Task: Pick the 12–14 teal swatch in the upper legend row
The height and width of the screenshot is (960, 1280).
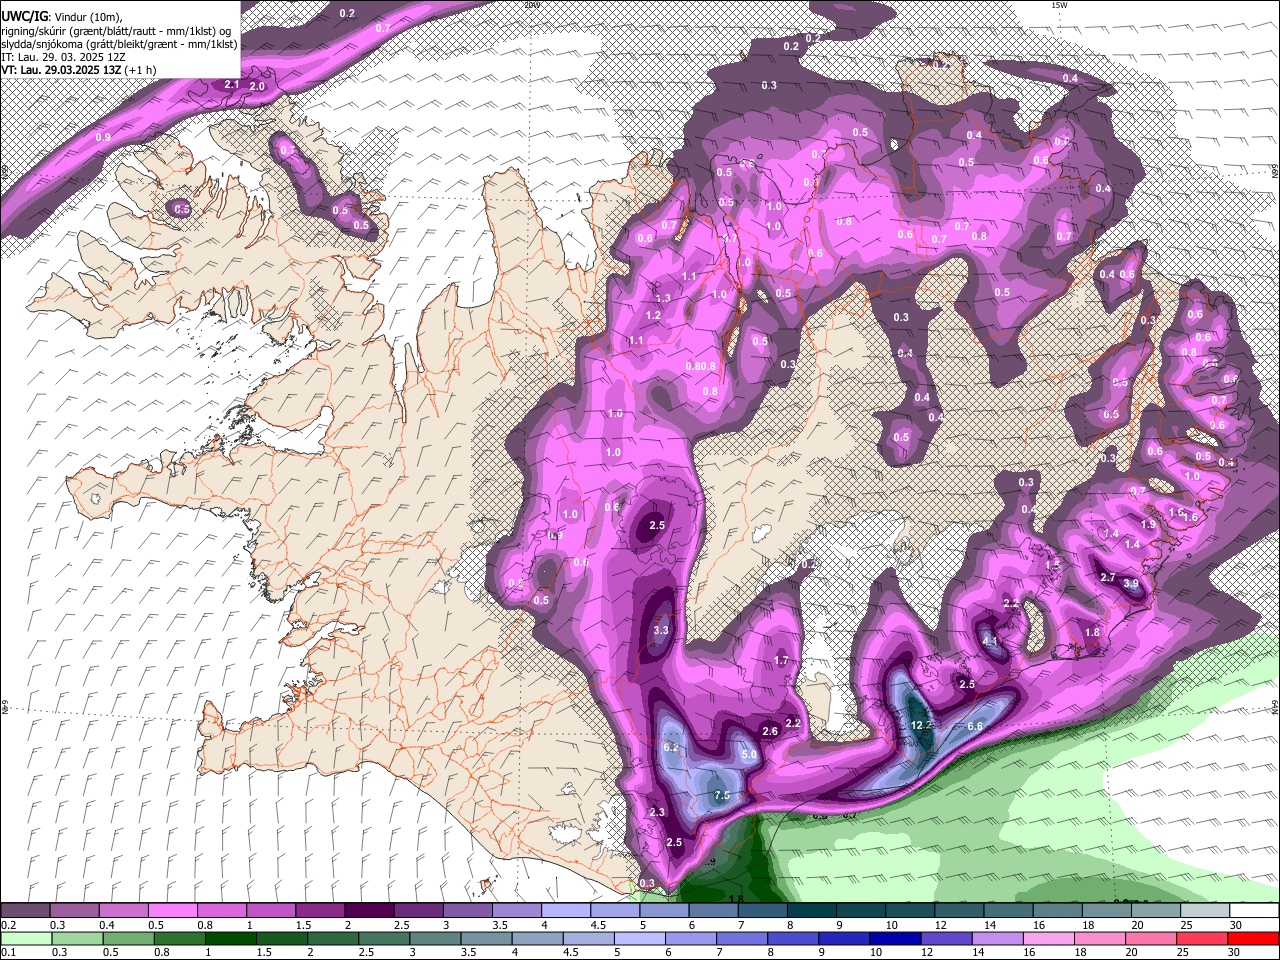Action: (960, 911)
